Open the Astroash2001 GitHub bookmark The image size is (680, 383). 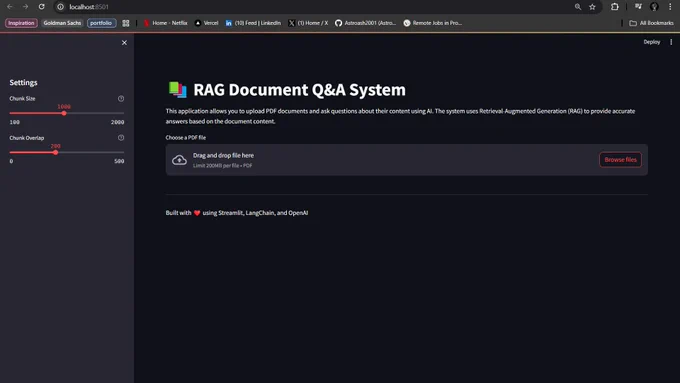(x=365, y=23)
